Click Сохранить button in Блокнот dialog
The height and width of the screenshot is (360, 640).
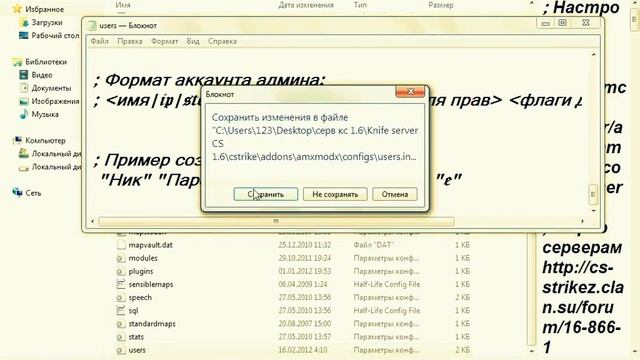point(266,194)
